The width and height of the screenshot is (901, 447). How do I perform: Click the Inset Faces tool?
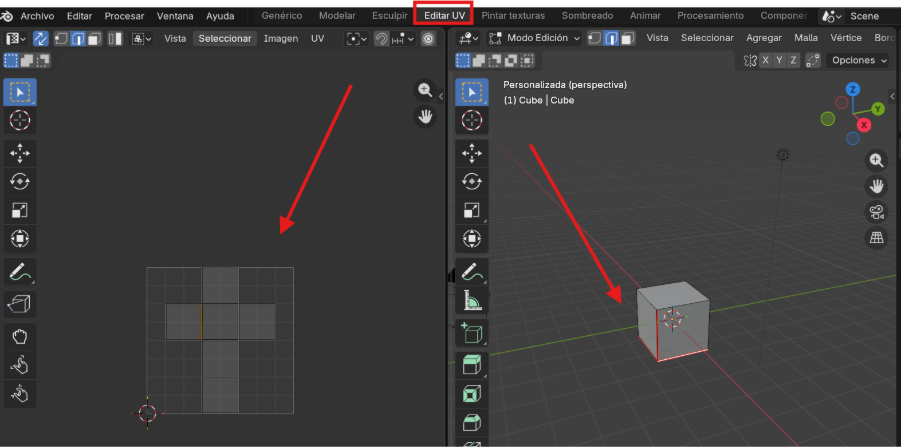pyautogui.click(x=471, y=394)
